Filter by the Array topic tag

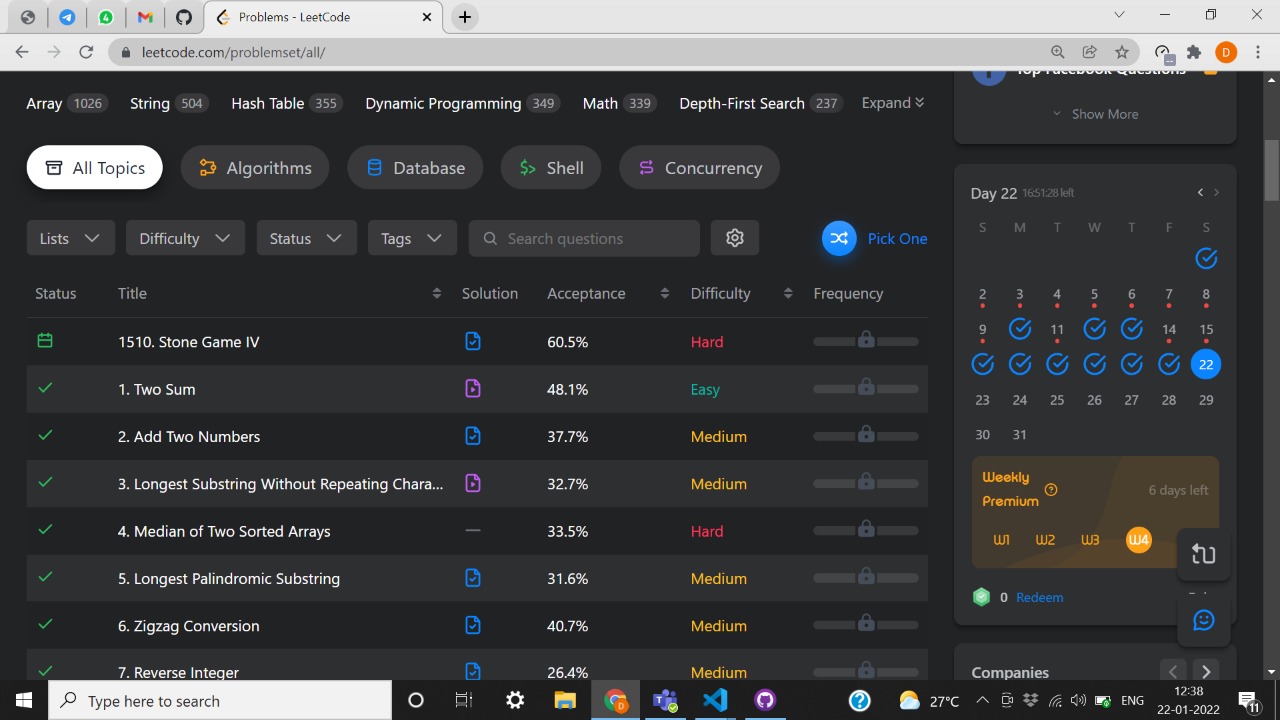click(x=67, y=103)
